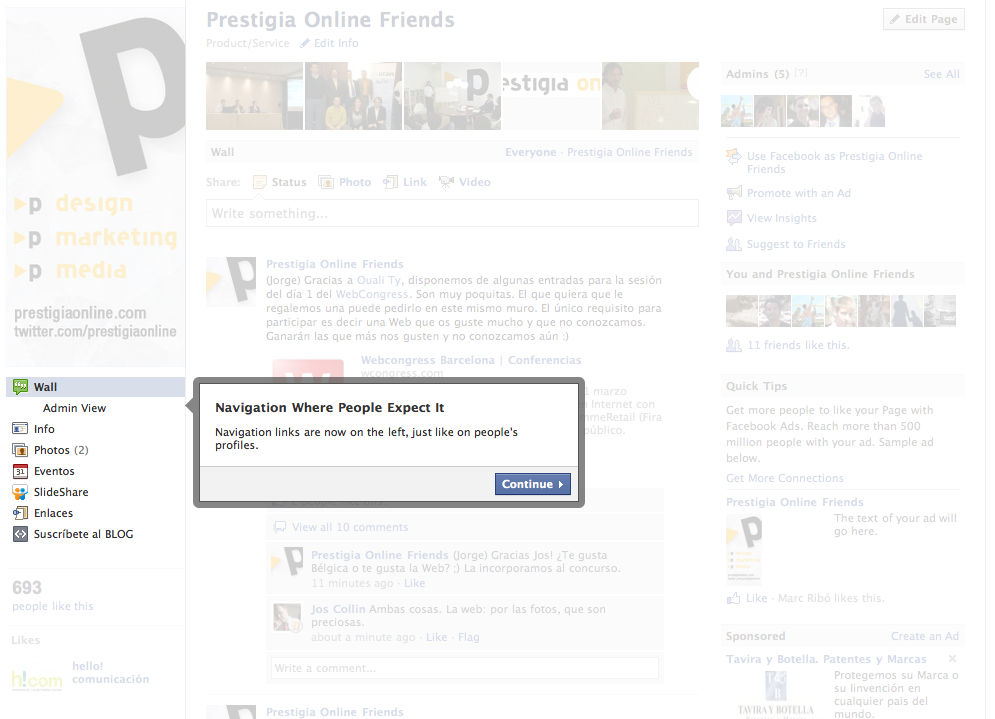
Task: Open Webcongress Barcelona | Conferencias link
Action: pos(471,360)
